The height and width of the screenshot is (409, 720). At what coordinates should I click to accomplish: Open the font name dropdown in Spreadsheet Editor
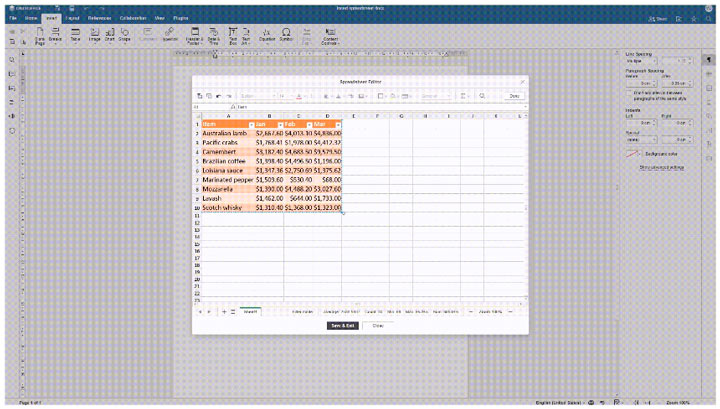(x=258, y=96)
